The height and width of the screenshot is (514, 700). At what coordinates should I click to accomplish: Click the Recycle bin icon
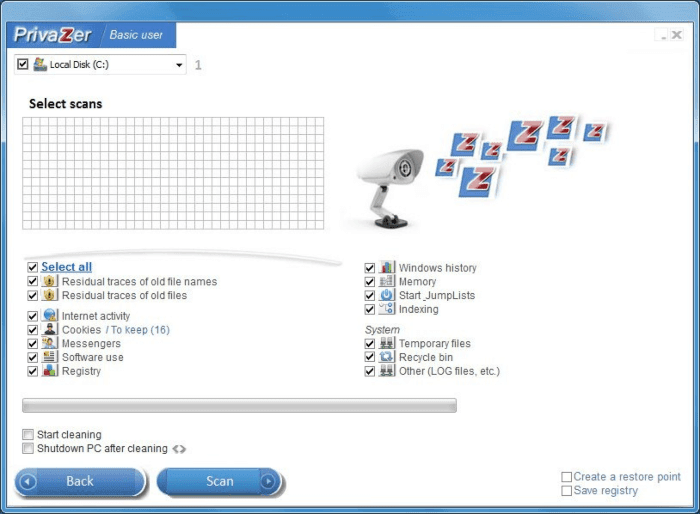point(387,357)
